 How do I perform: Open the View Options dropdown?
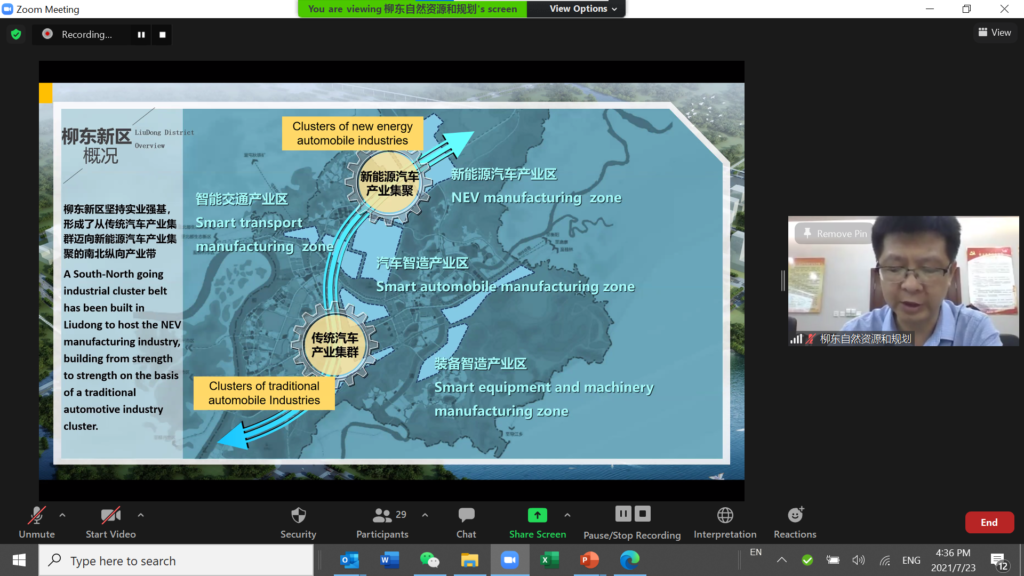[x=584, y=9]
